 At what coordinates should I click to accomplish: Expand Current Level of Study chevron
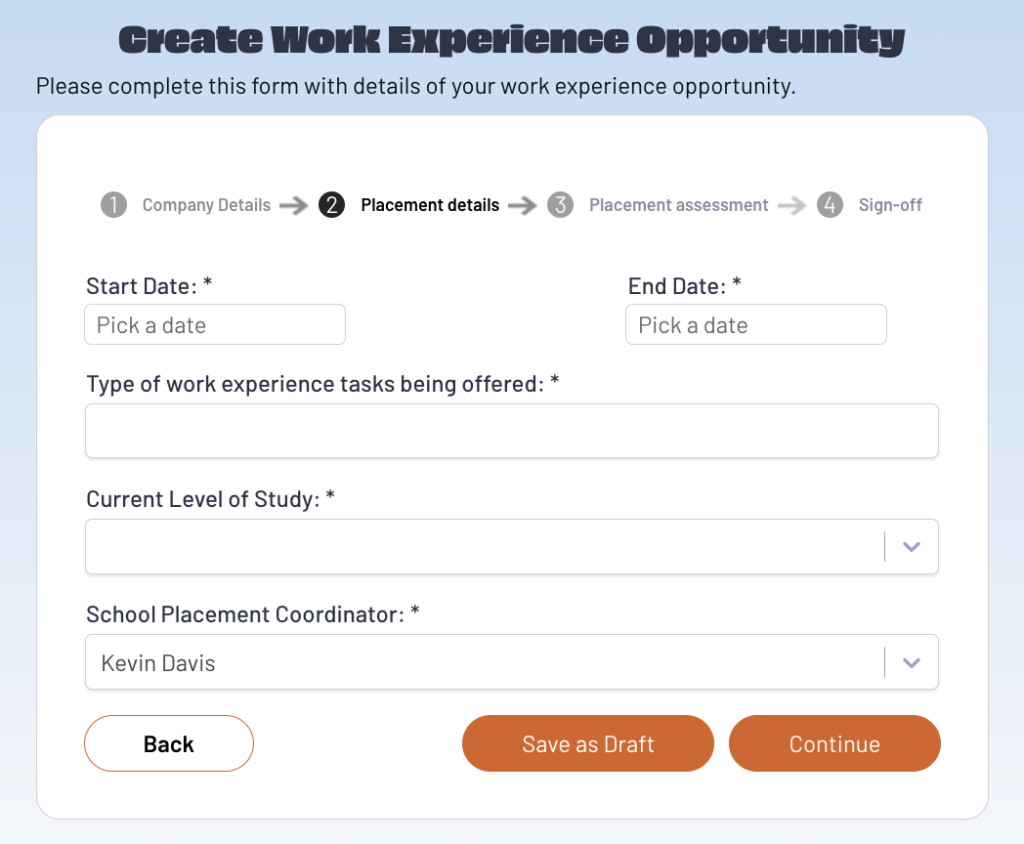tap(911, 547)
